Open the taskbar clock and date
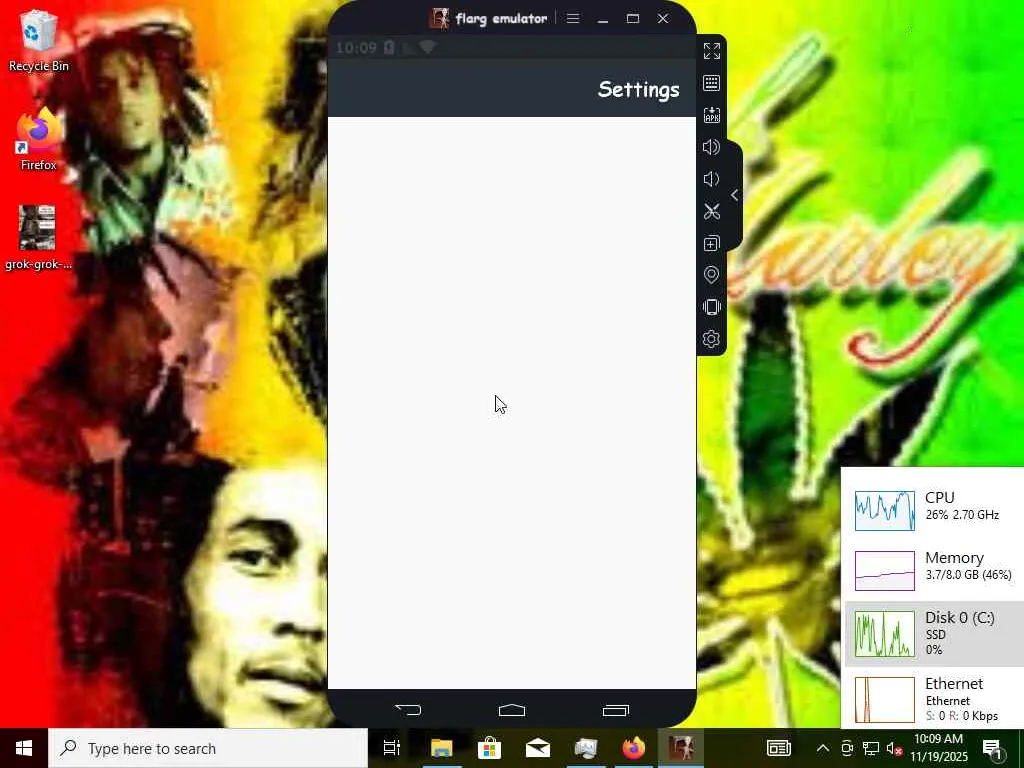1024x768 pixels. click(938, 748)
